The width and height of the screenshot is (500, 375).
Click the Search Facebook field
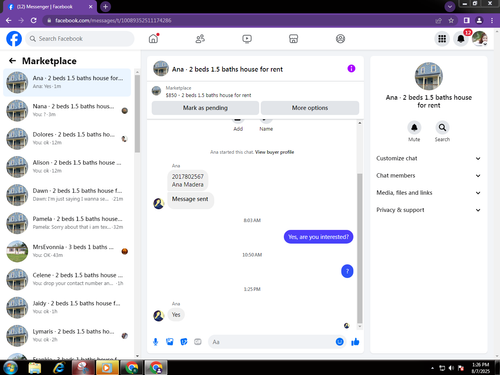(80, 39)
